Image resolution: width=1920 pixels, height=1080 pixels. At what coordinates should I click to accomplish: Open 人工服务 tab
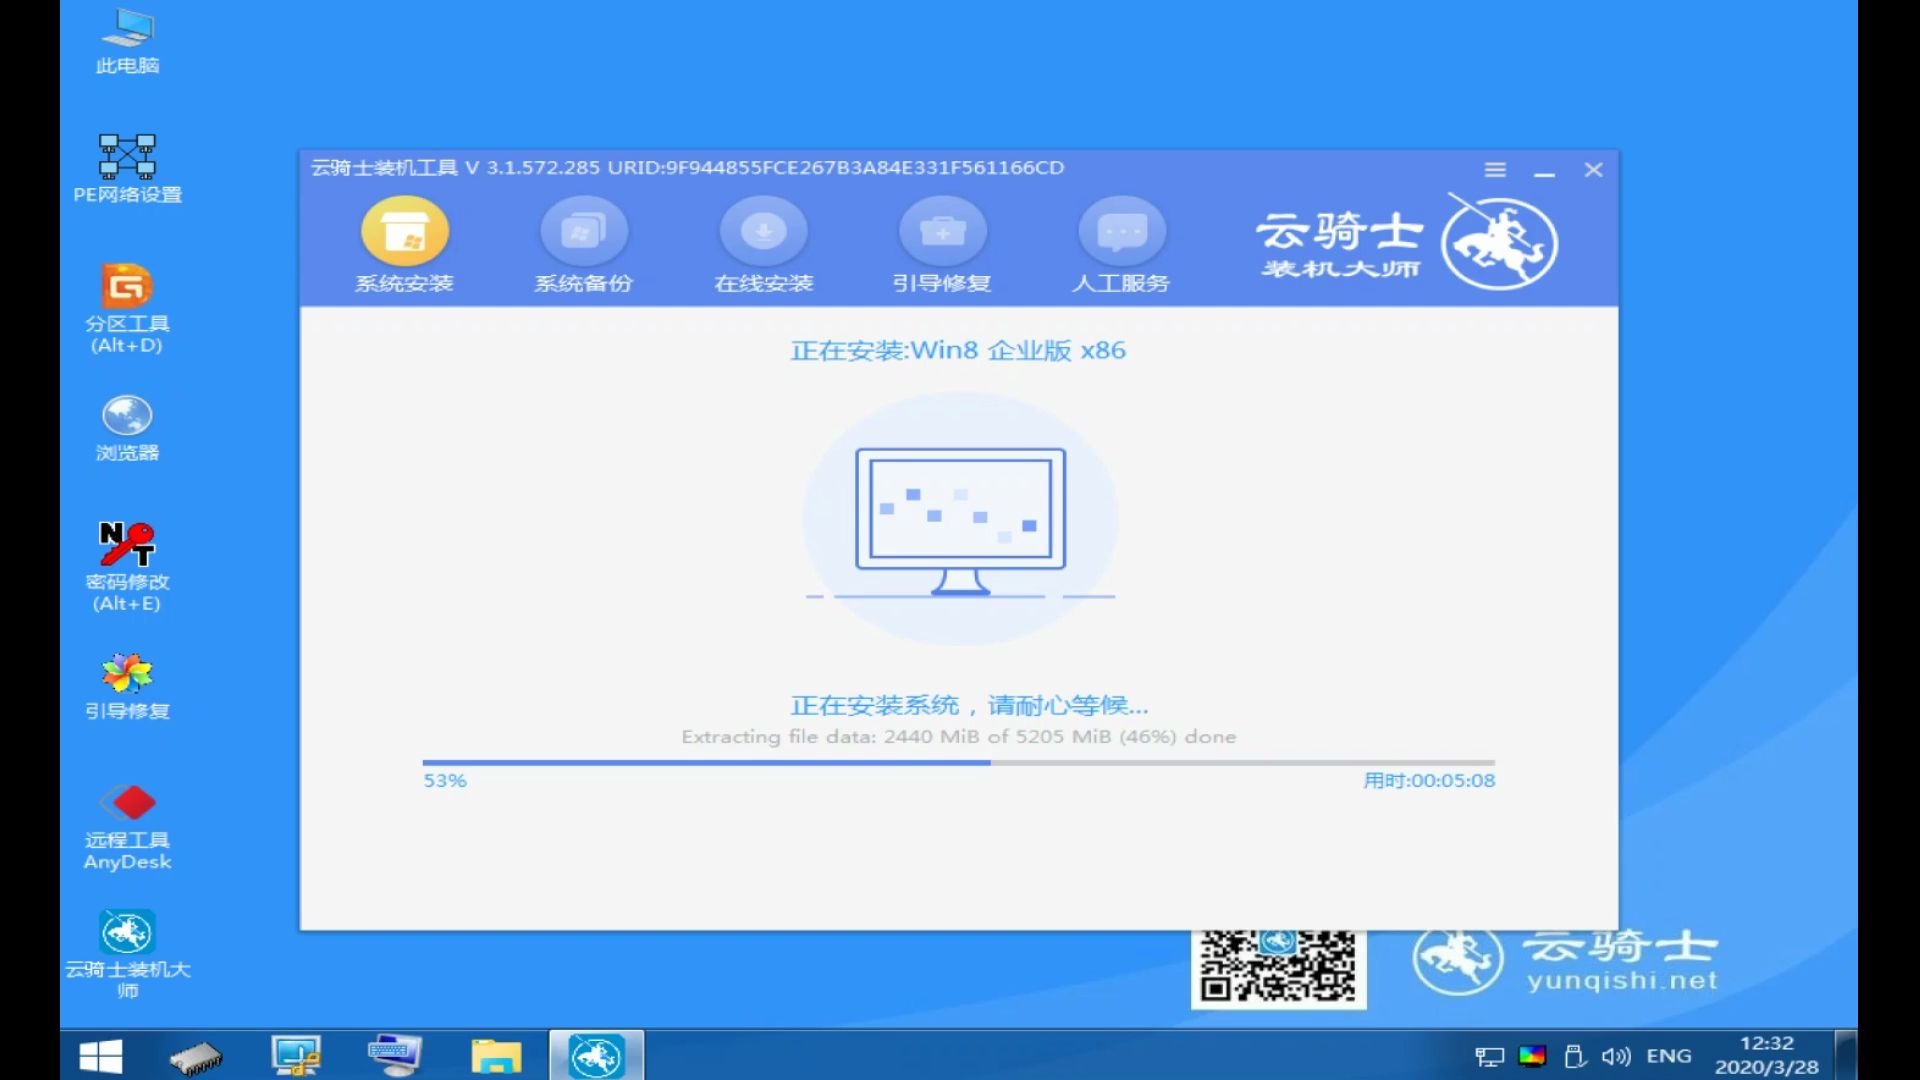[1121, 245]
